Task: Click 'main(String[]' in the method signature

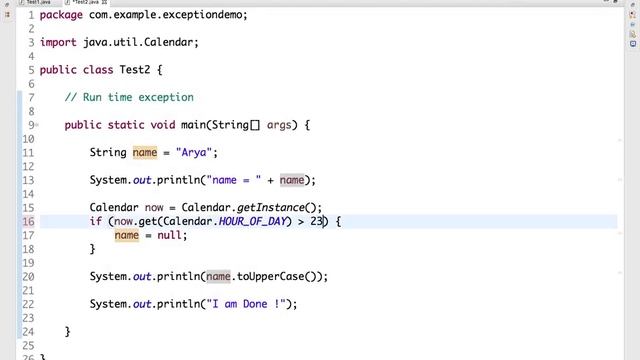Action: click(220, 125)
